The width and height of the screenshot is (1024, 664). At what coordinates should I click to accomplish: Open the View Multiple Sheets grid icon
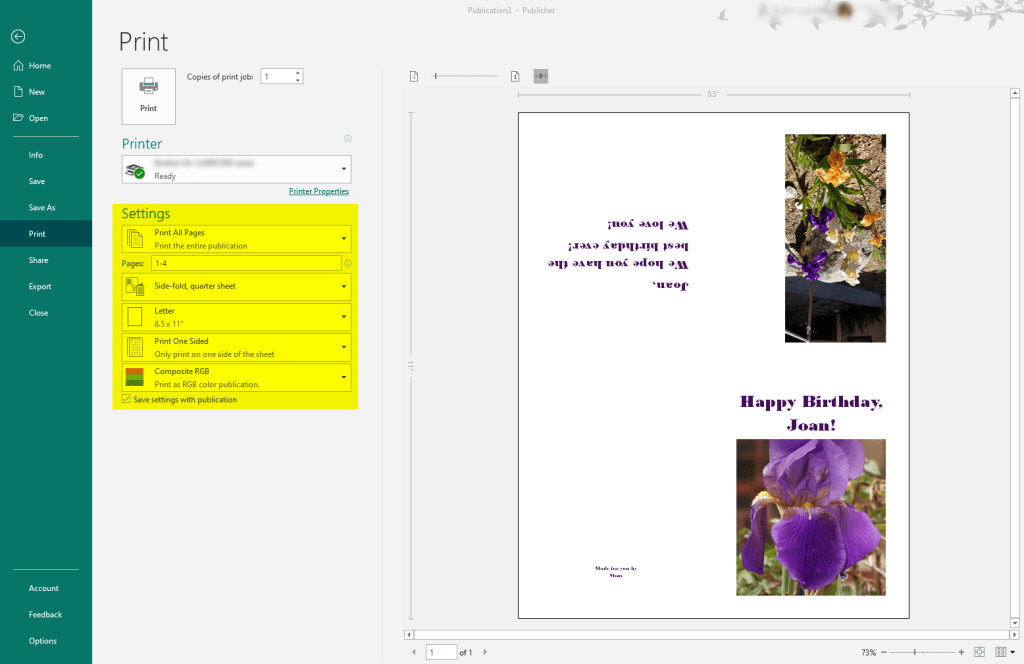(x=1001, y=652)
